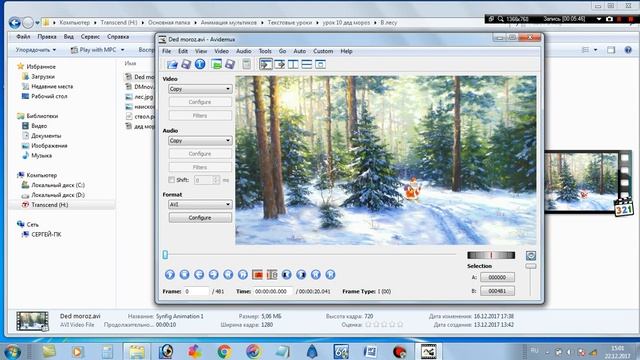This screenshot has width=640, height=360.
Task: Select Рабочий стол in Explorer favorites
Action: pos(49,96)
